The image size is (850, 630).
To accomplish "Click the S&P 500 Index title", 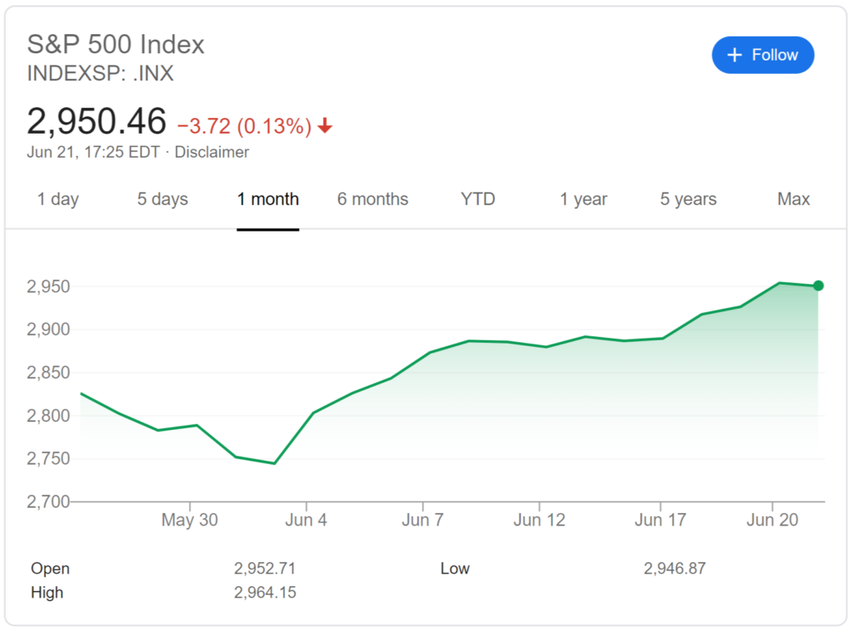I will point(116,44).
